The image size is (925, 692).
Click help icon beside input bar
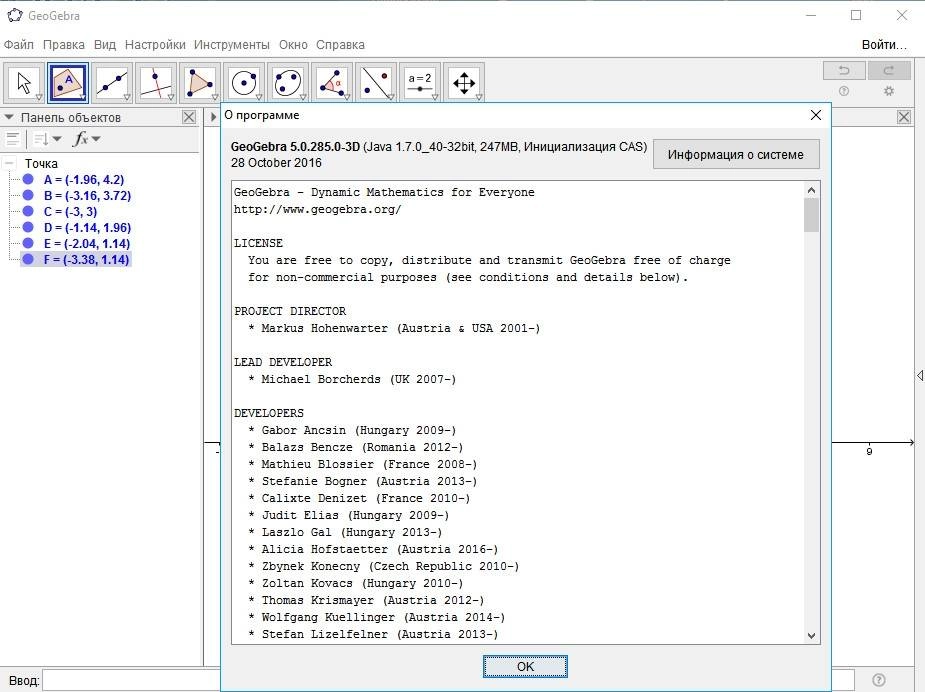tap(878, 680)
